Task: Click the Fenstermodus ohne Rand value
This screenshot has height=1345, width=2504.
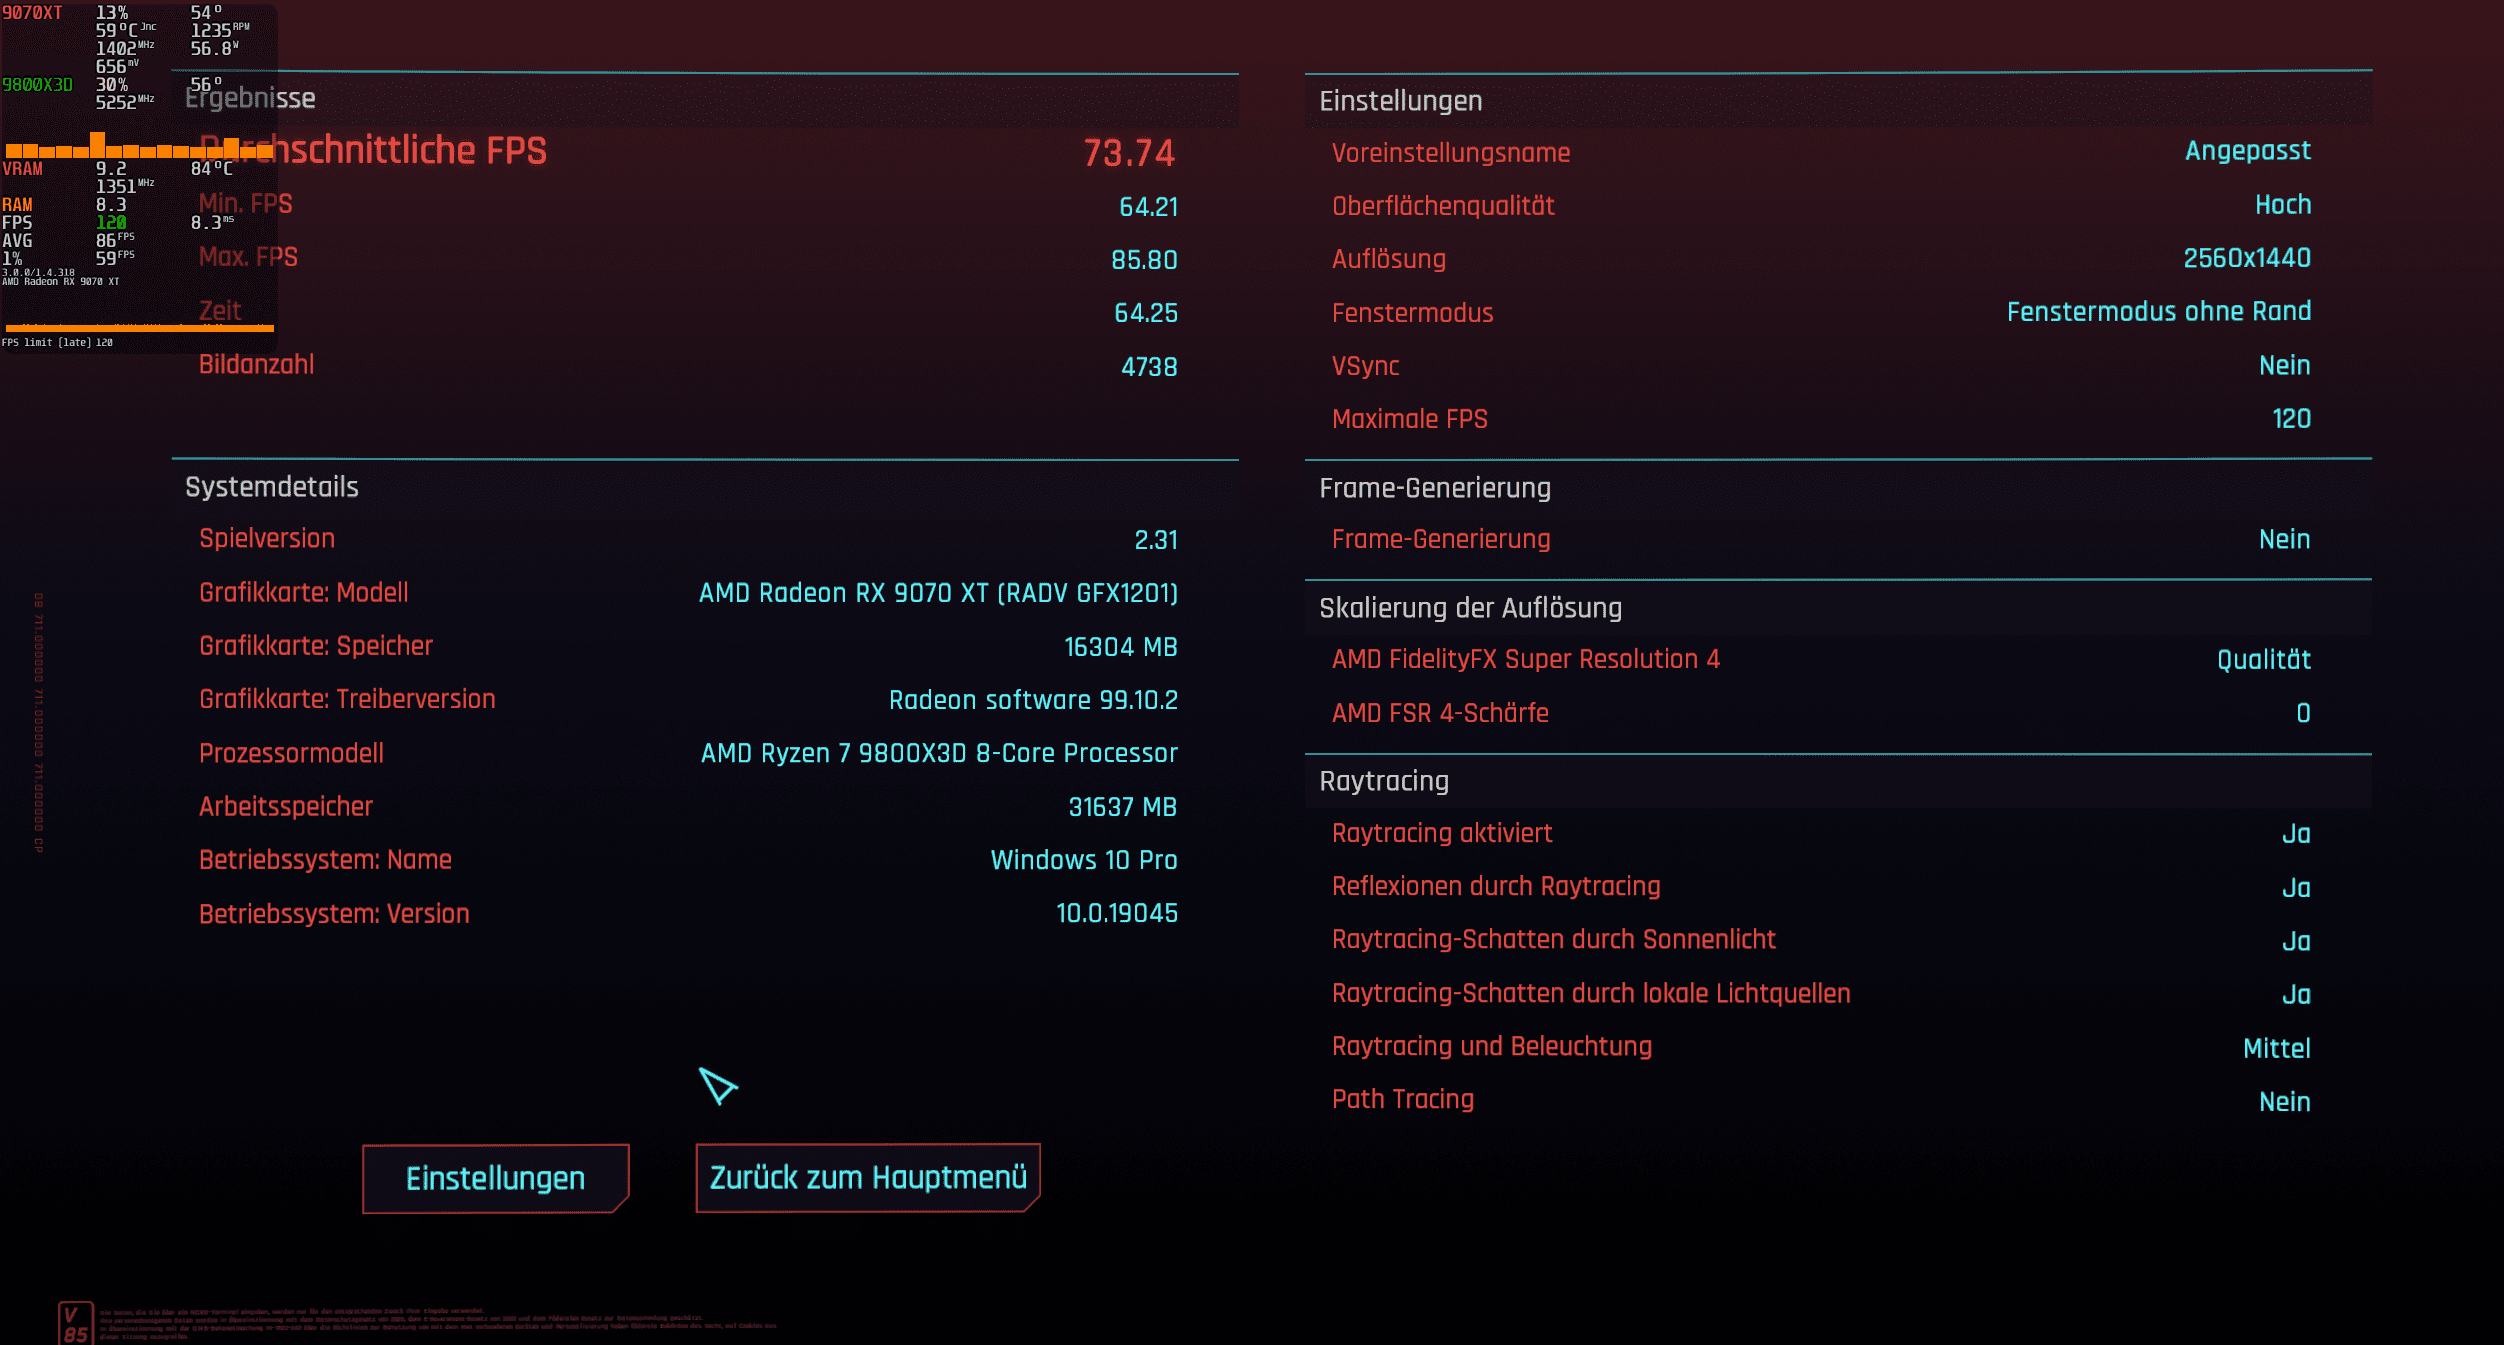Action: 2158,311
